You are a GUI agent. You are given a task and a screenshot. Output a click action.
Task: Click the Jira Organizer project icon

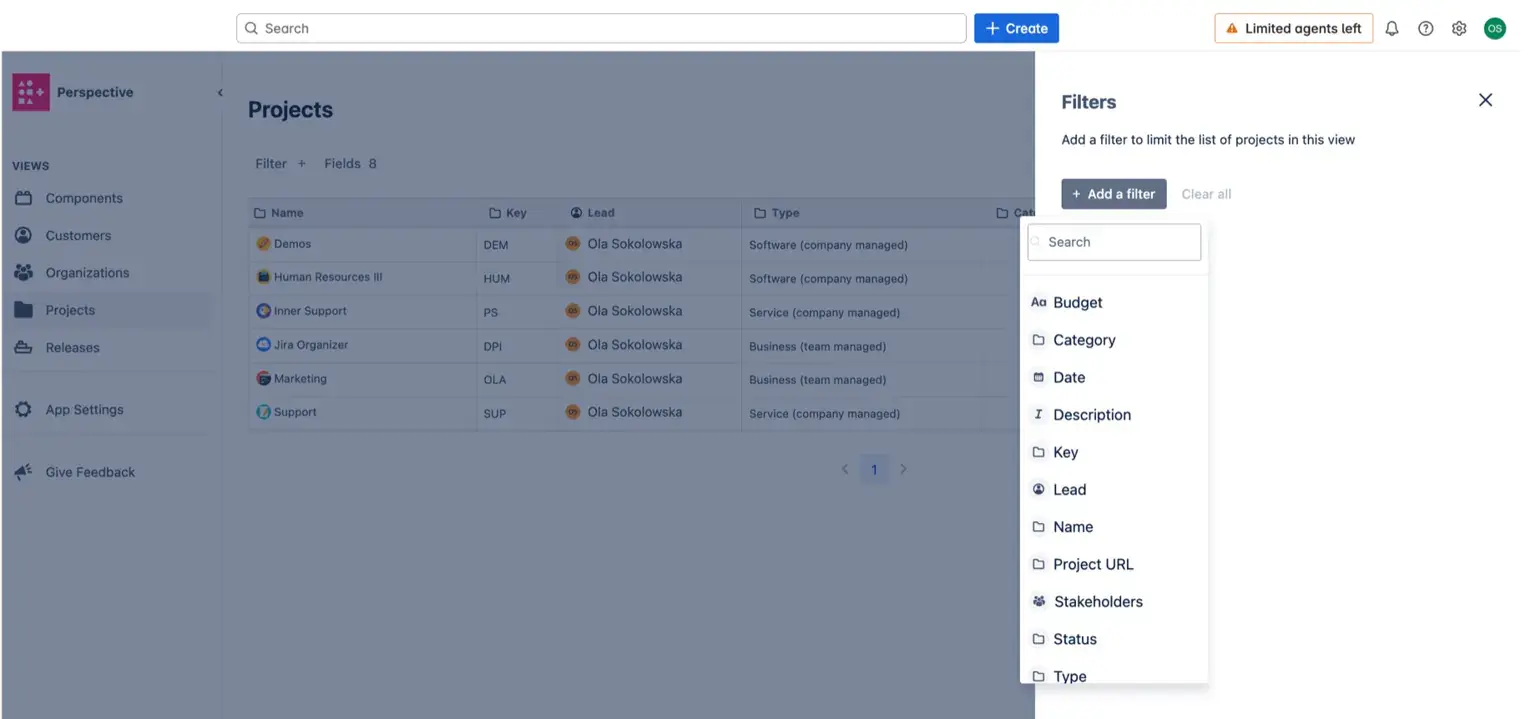264,345
